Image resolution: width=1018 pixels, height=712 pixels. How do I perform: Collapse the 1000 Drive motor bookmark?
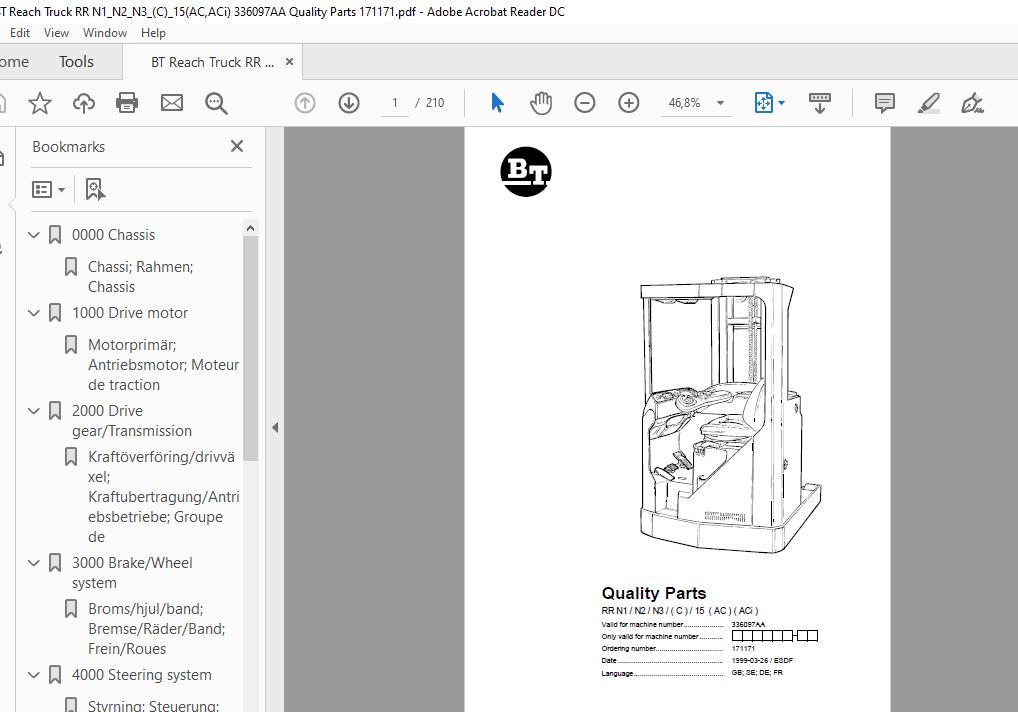tap(34, 313)
